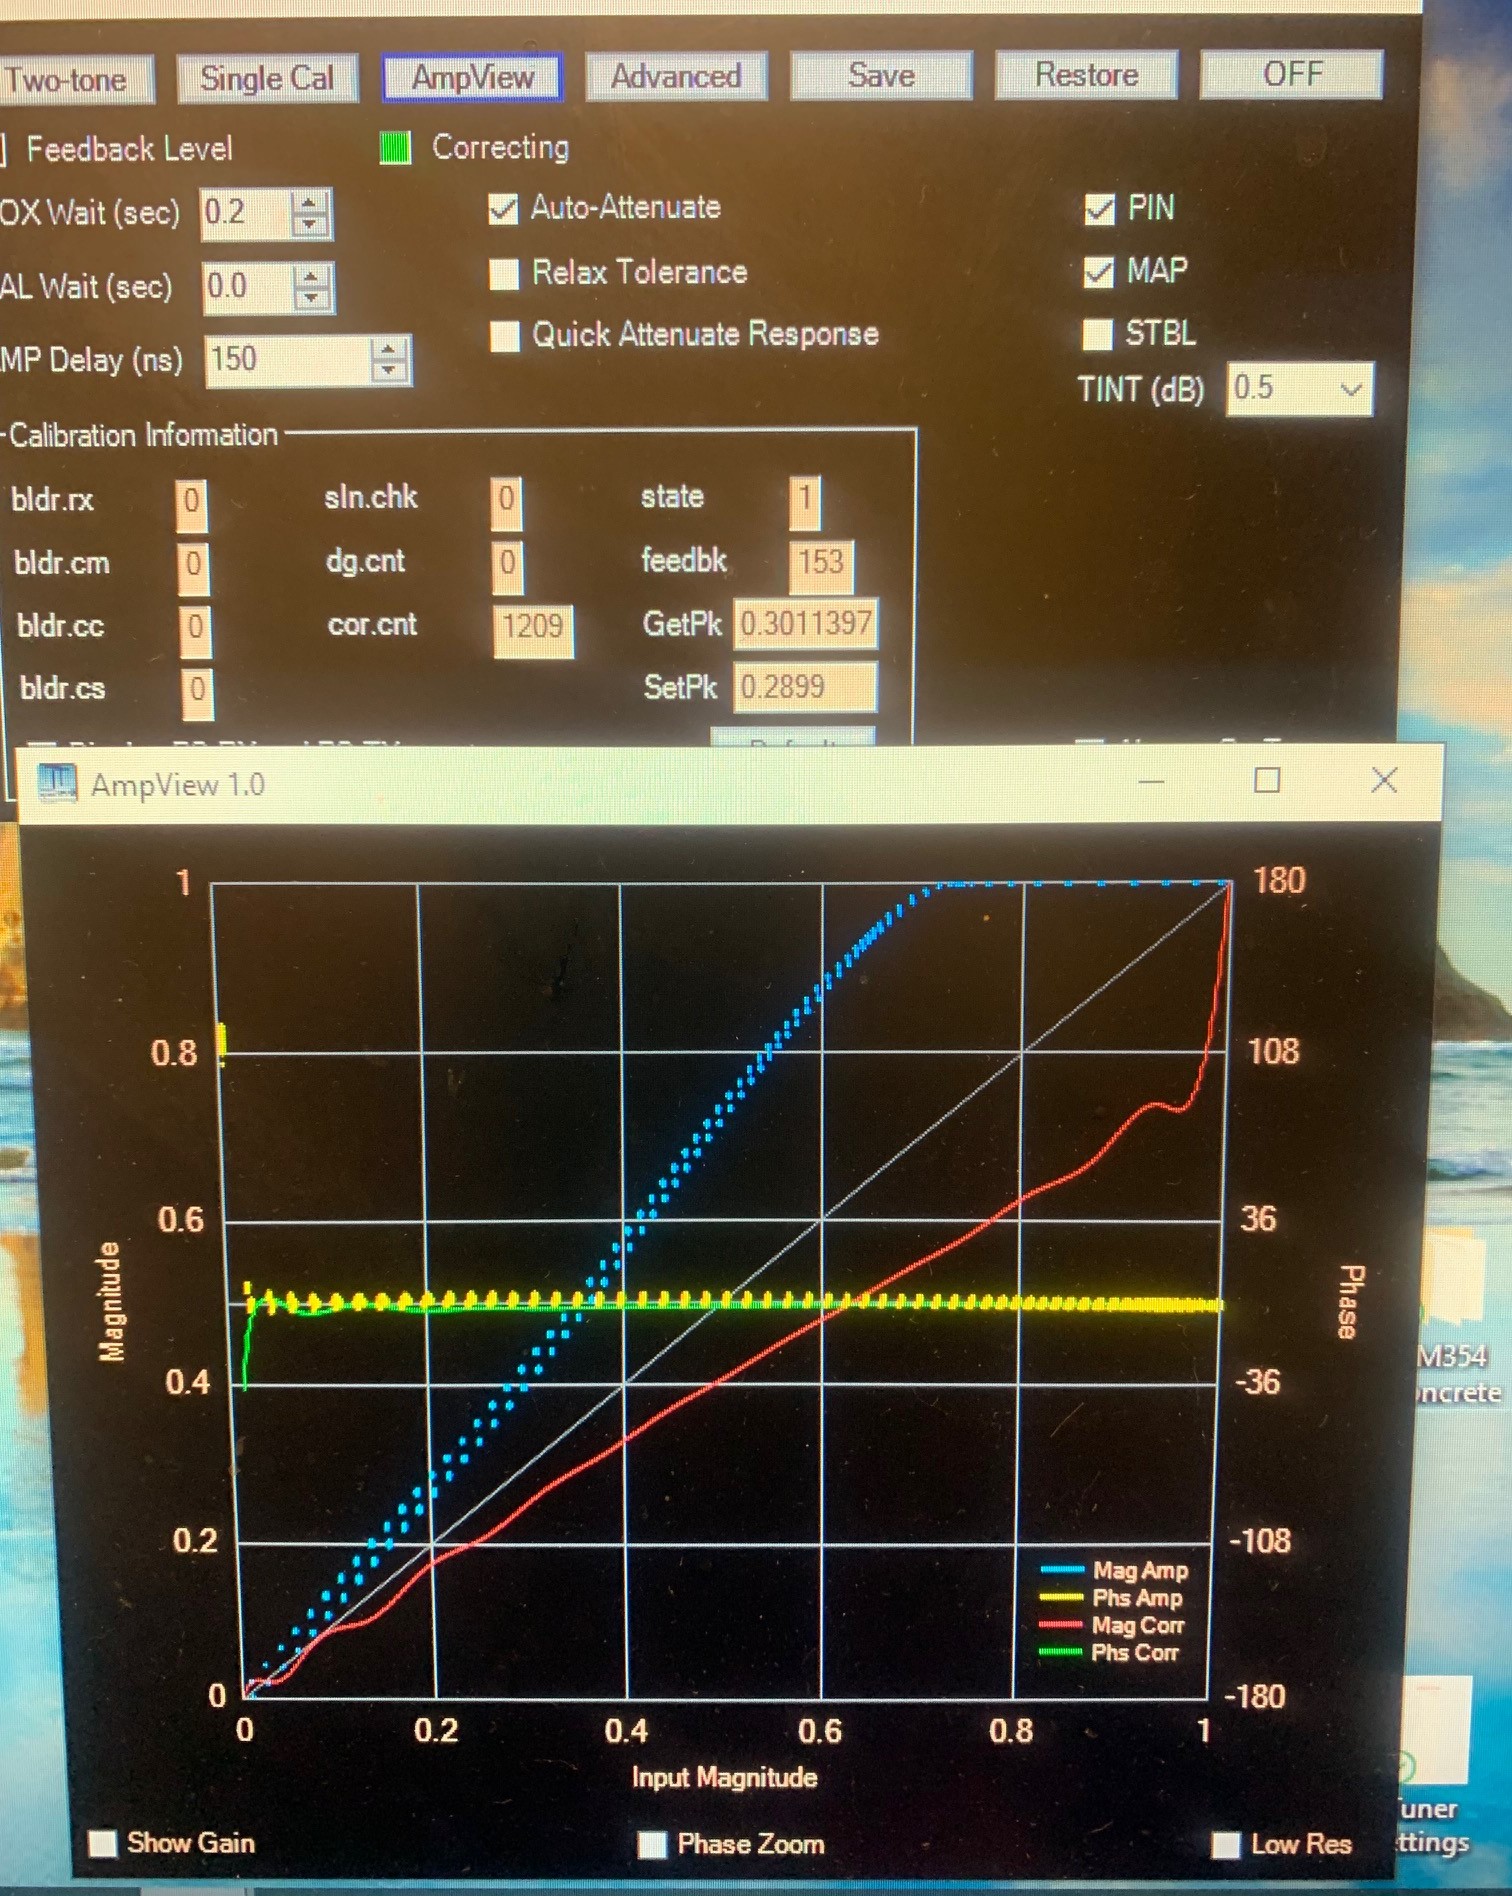
Task: Click the Input Magnitude axis label
Action: coord(725,1777)
